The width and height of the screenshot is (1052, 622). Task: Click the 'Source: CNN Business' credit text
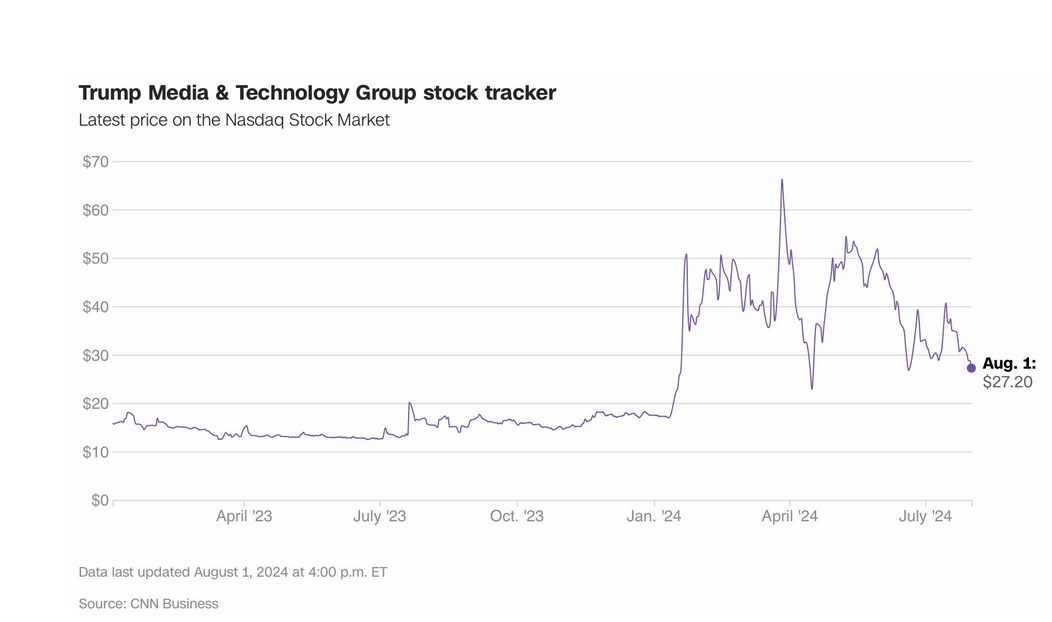coord(148,604)
